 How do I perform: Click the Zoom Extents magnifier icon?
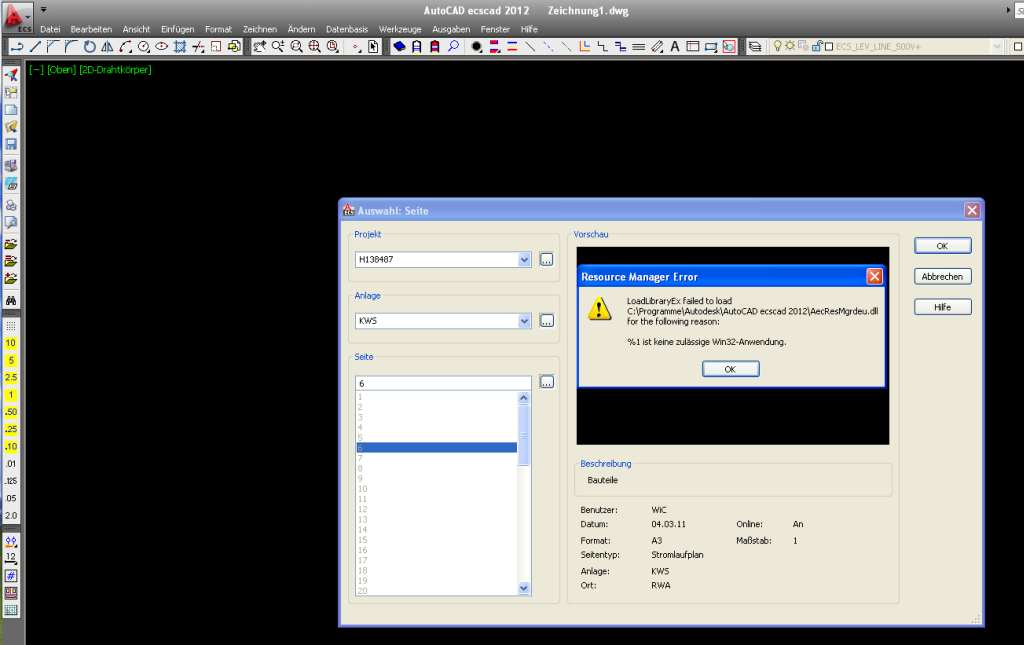pos(315,46)
